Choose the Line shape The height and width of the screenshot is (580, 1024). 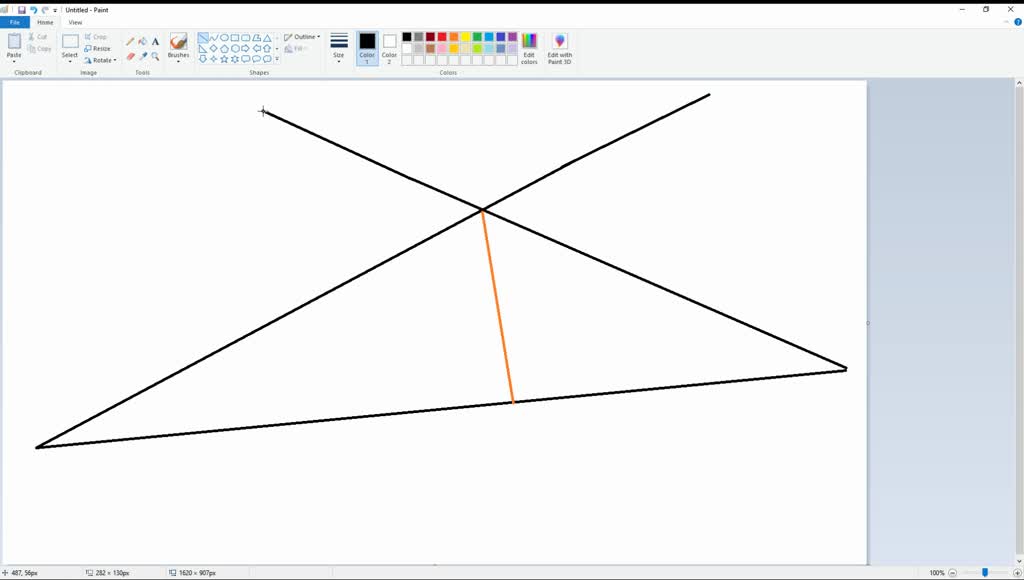pos(203,38)
